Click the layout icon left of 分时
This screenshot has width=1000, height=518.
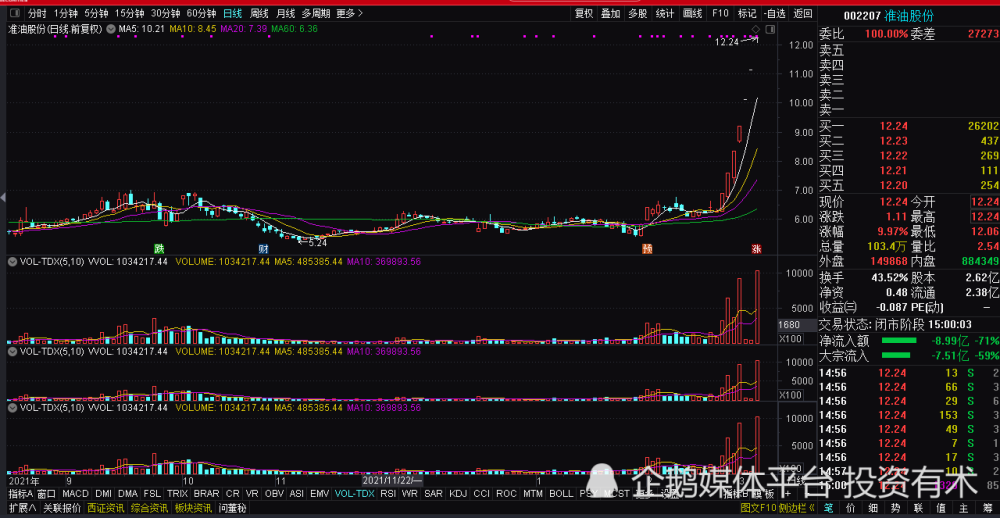coord(15,13)
